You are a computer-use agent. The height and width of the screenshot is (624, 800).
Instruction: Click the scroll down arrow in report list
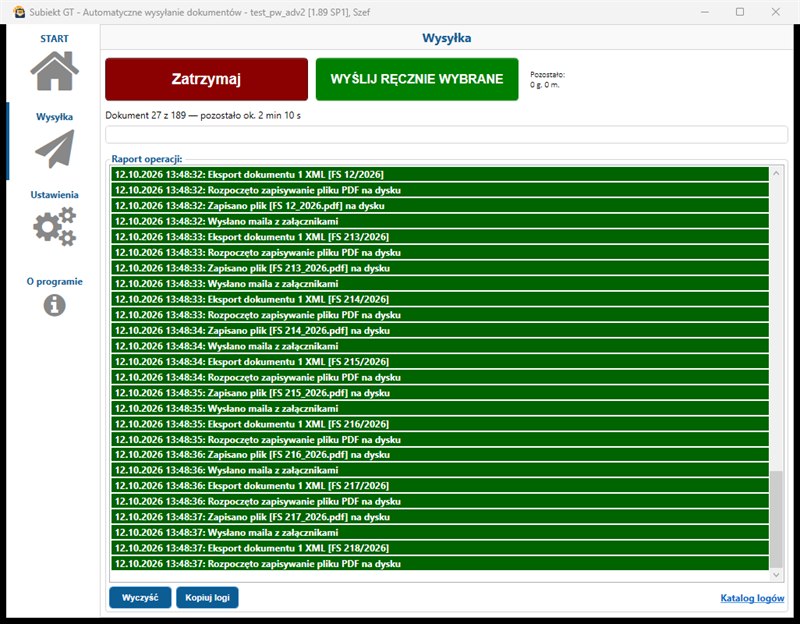coord(776,575)
